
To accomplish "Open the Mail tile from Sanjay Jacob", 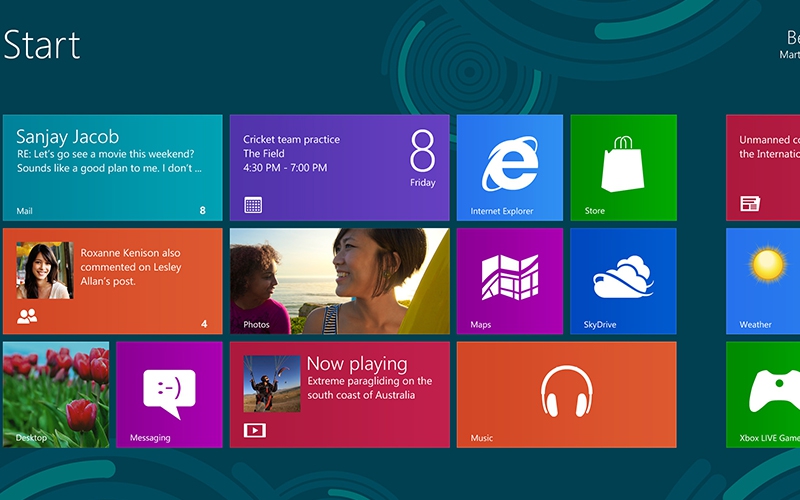I will tap(112, 167).
